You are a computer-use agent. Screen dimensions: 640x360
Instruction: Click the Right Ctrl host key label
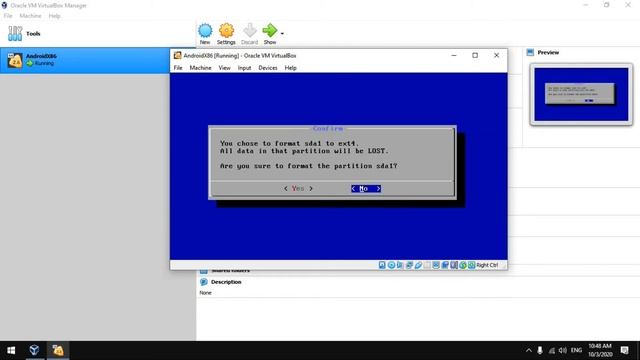487,265
